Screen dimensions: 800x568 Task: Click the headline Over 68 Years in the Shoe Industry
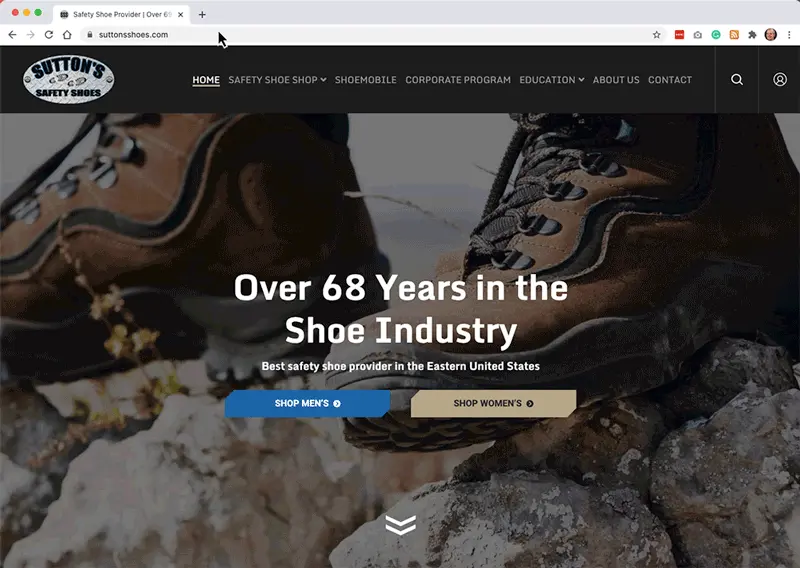[401, 309]
